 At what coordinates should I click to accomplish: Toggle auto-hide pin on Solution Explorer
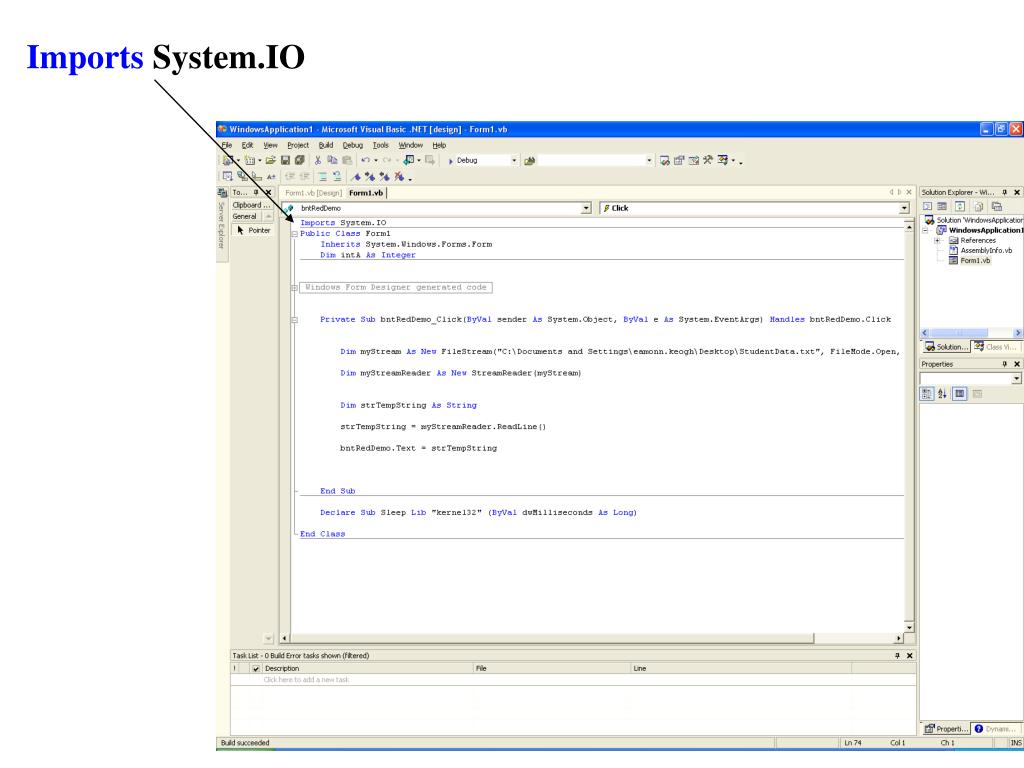[x=1005, y=193]
